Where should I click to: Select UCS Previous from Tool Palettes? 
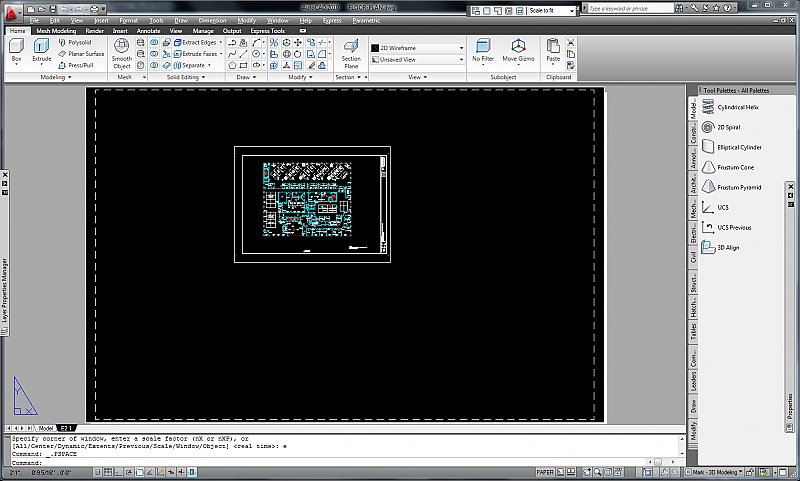pyautogui.click(x=727, y=227)
